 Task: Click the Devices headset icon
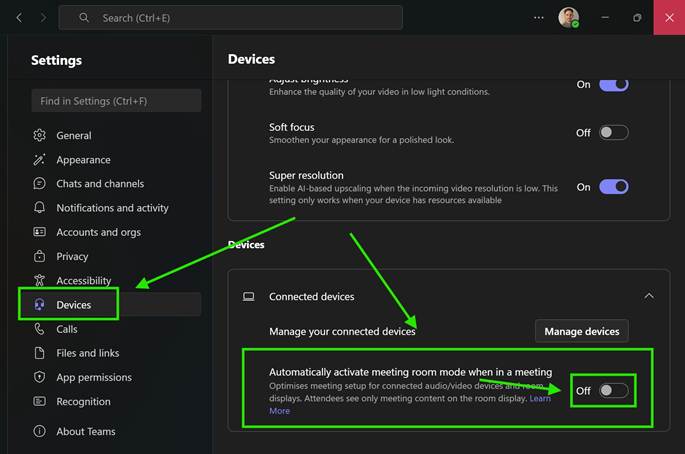(39, 305)
